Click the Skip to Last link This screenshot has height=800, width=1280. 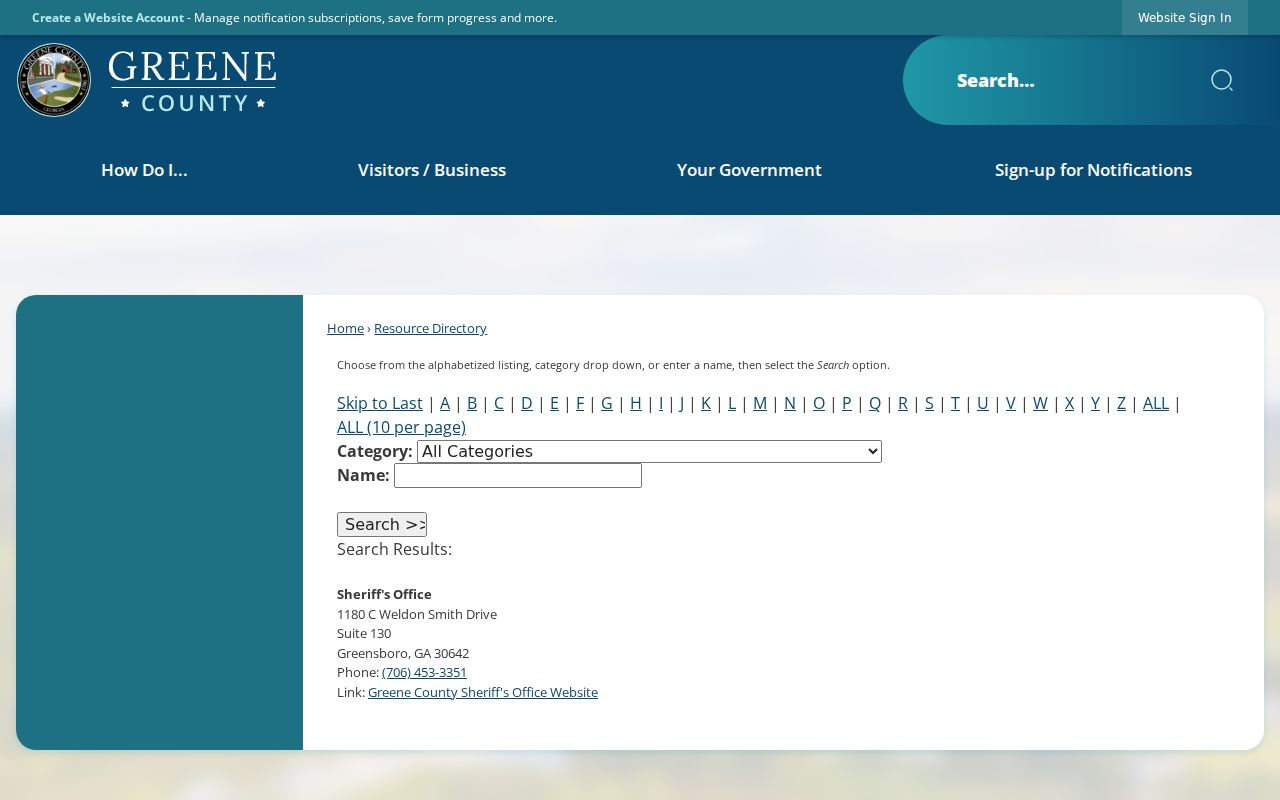click(380, 403)
